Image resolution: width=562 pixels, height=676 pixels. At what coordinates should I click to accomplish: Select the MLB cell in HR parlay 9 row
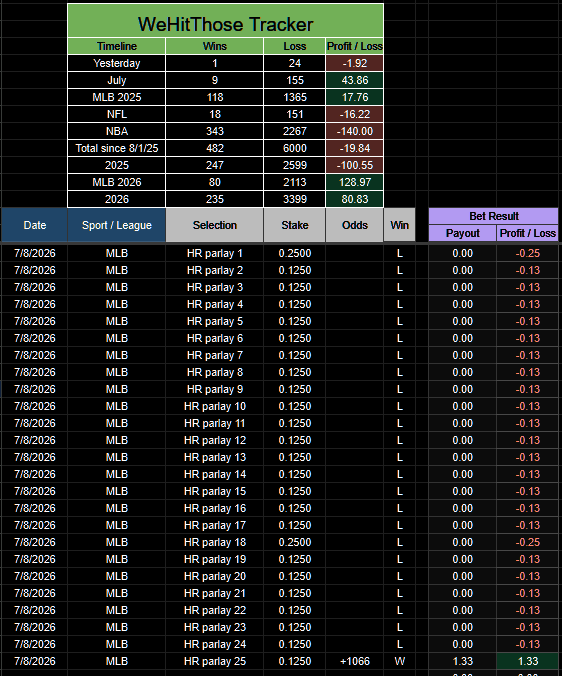(x=116, y=389)
